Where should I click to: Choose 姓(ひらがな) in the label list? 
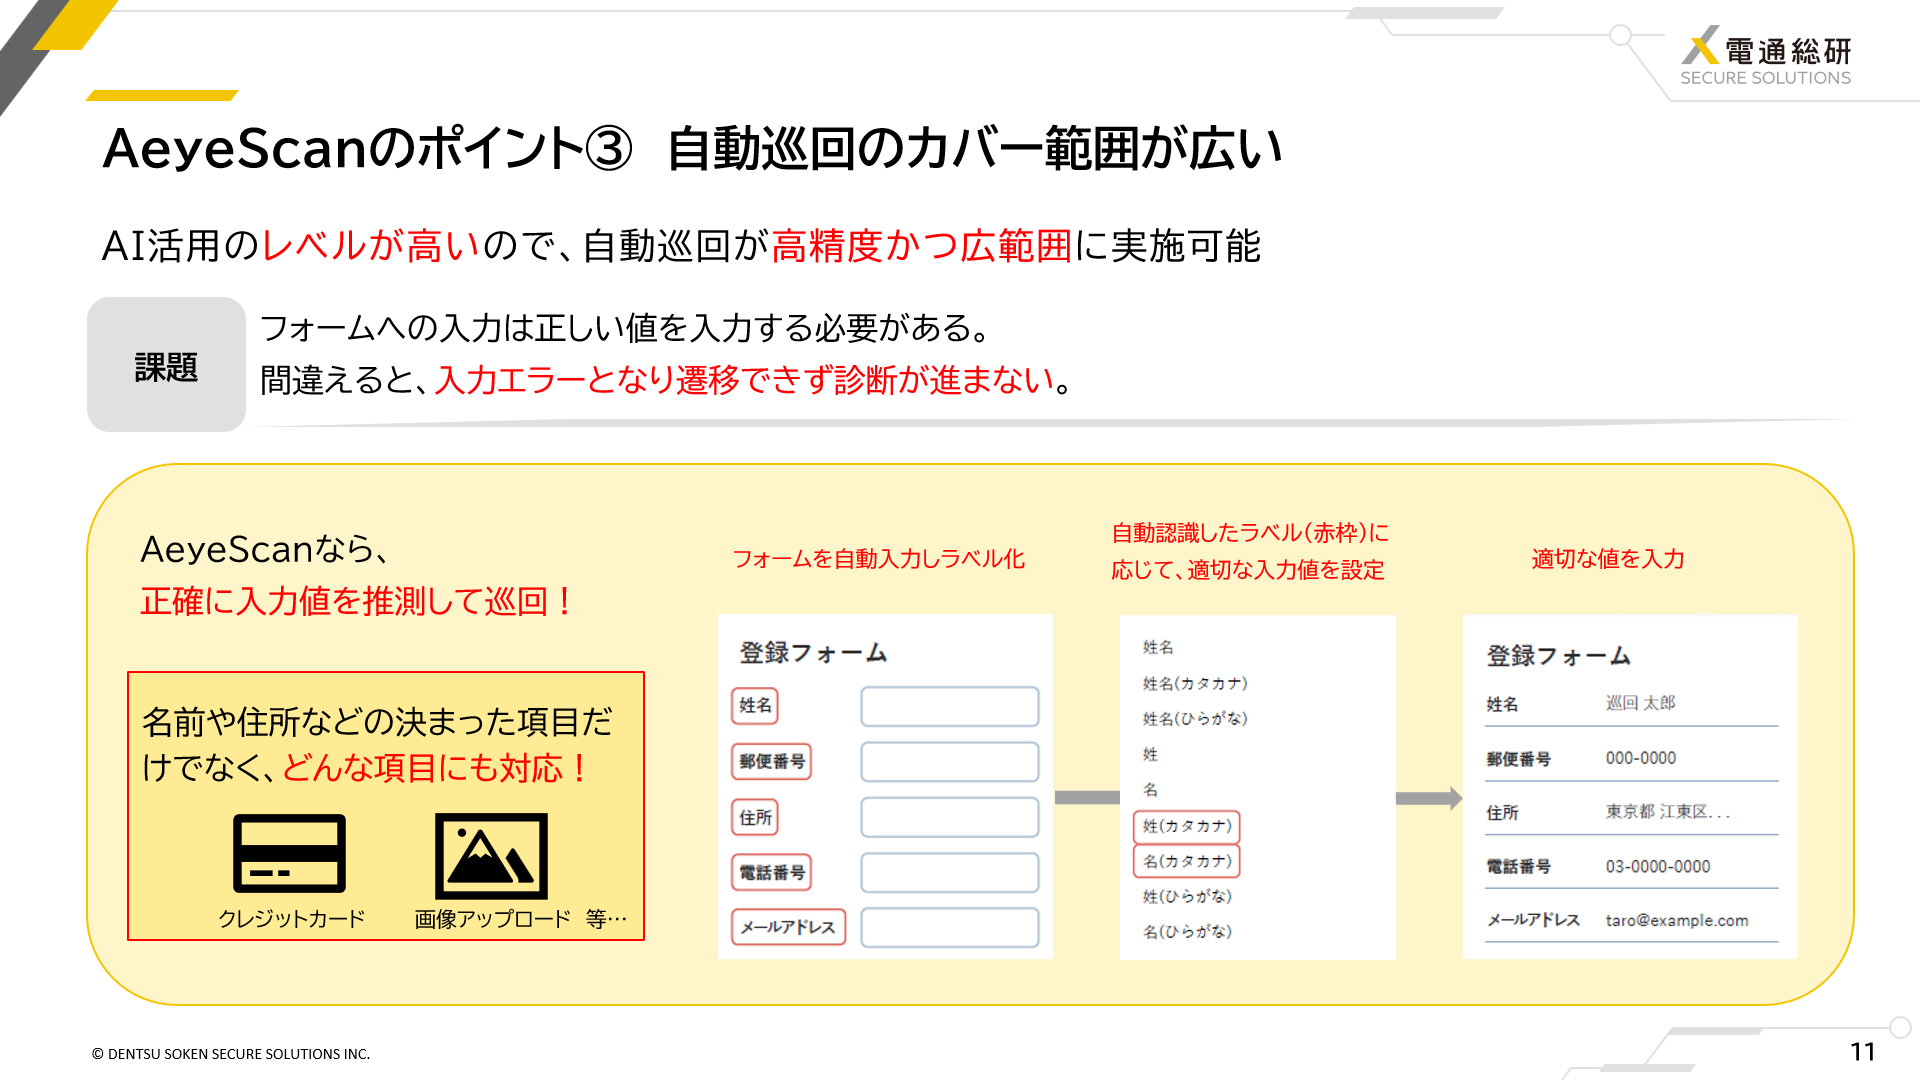[1187, 897]
